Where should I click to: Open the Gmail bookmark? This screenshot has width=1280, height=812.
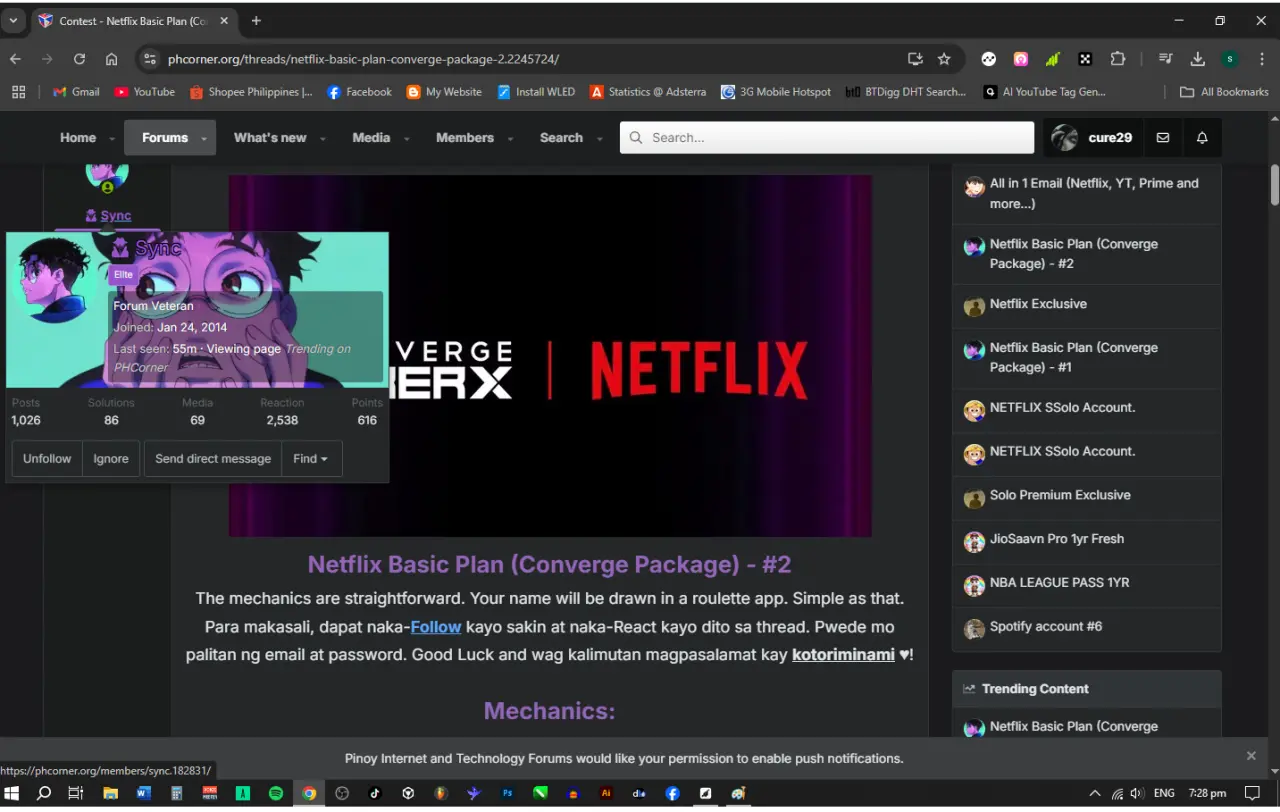coord(76,92)
